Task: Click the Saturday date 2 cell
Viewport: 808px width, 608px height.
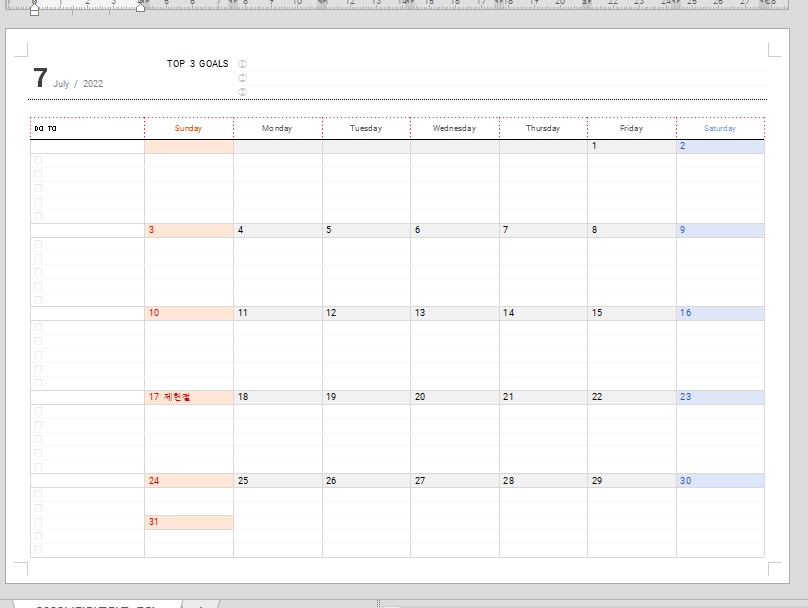Action: pos(720,146)
